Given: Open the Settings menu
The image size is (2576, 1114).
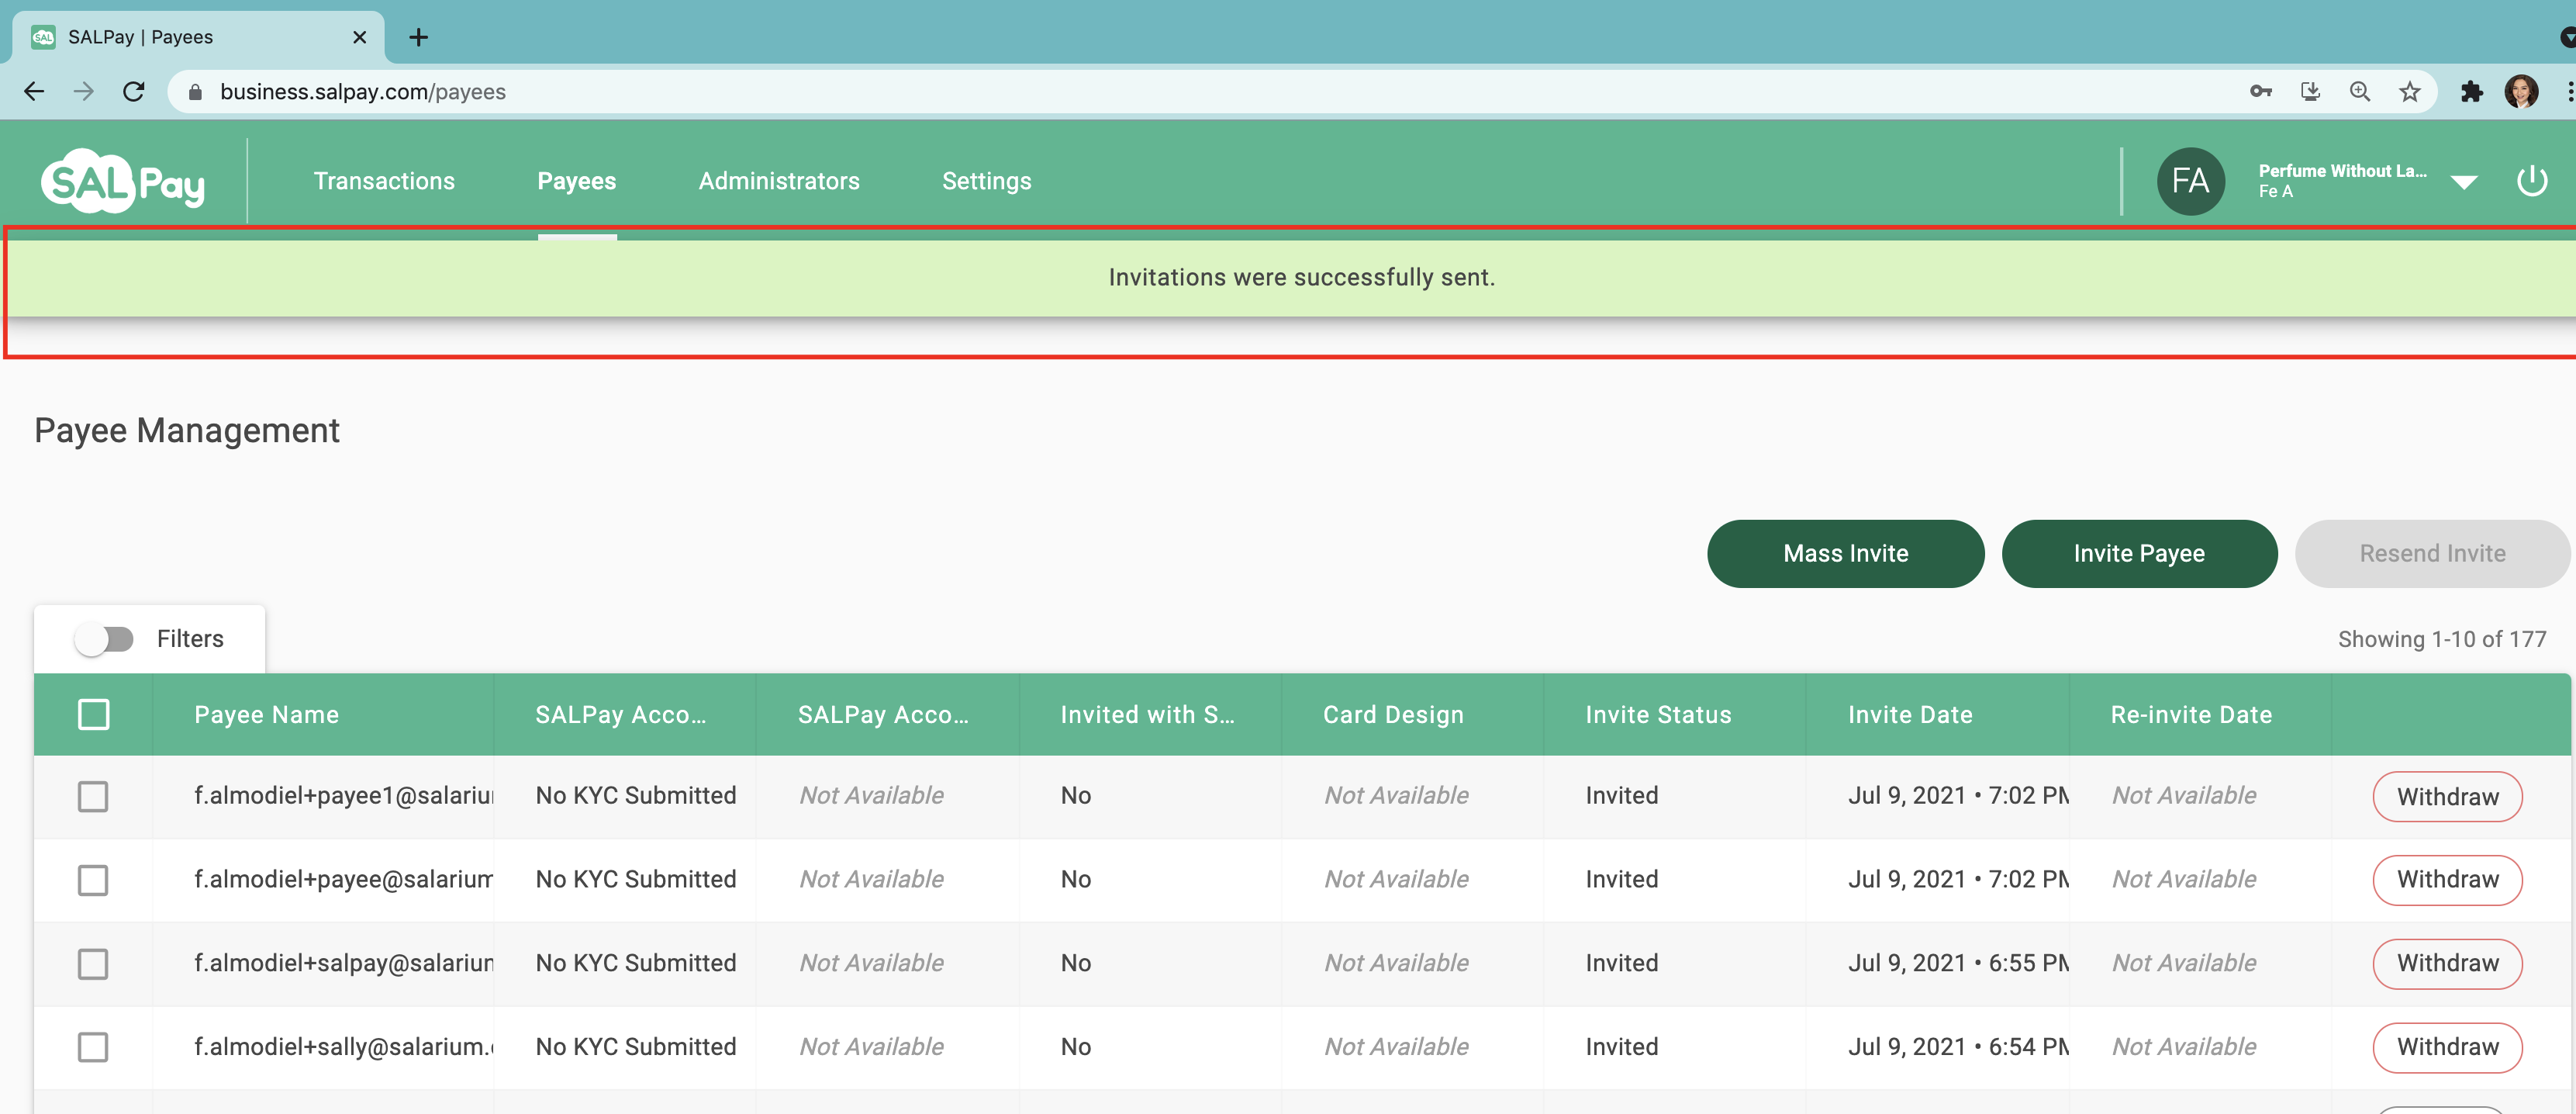Looking at the screenshot, I should tap(986, 181).
